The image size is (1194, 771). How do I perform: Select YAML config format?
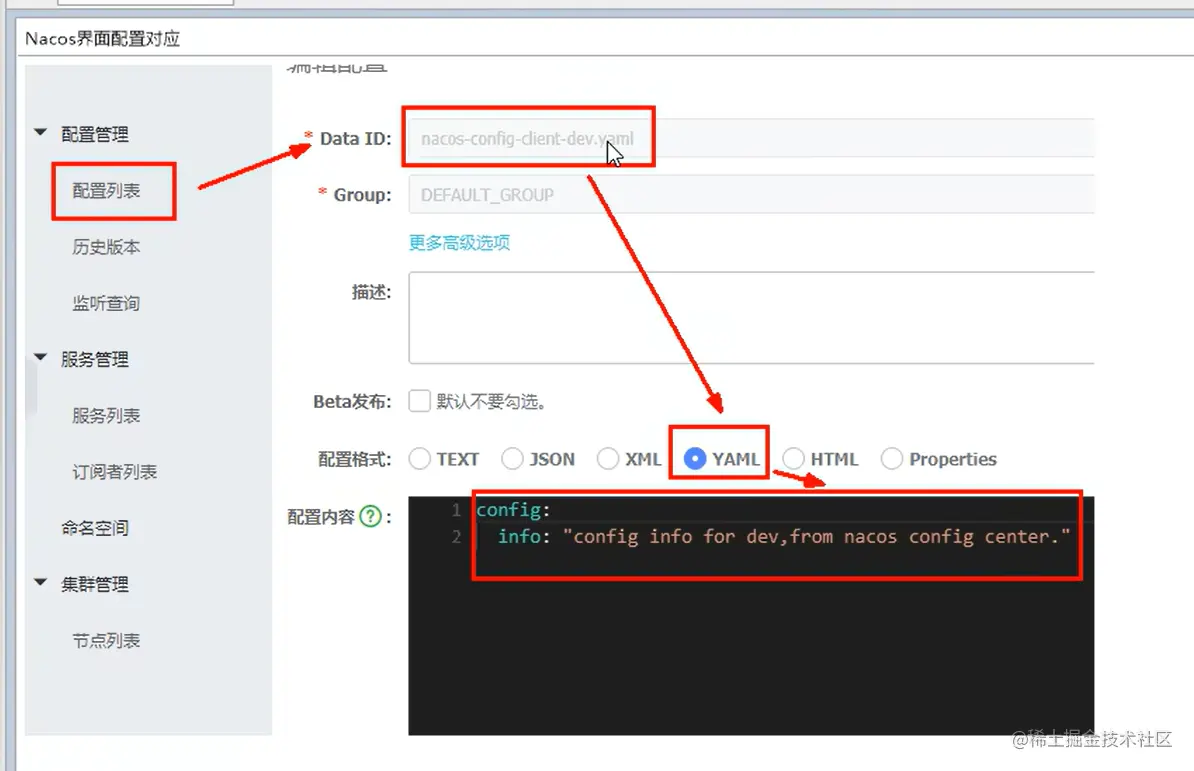coord(694,458)
